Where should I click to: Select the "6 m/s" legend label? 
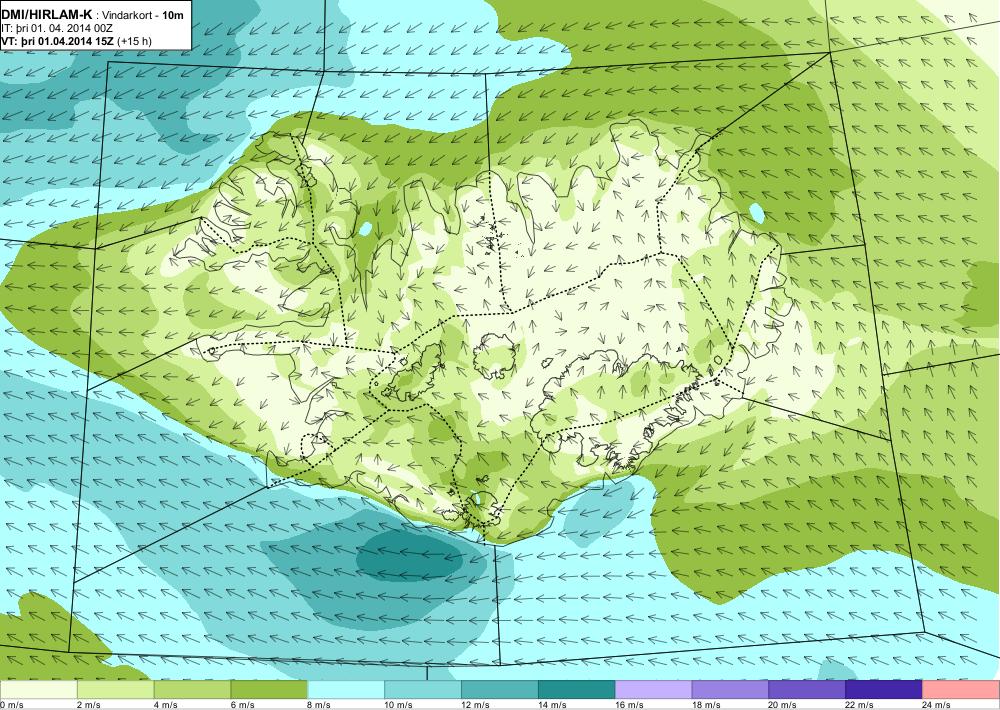[x=242, y=705]
